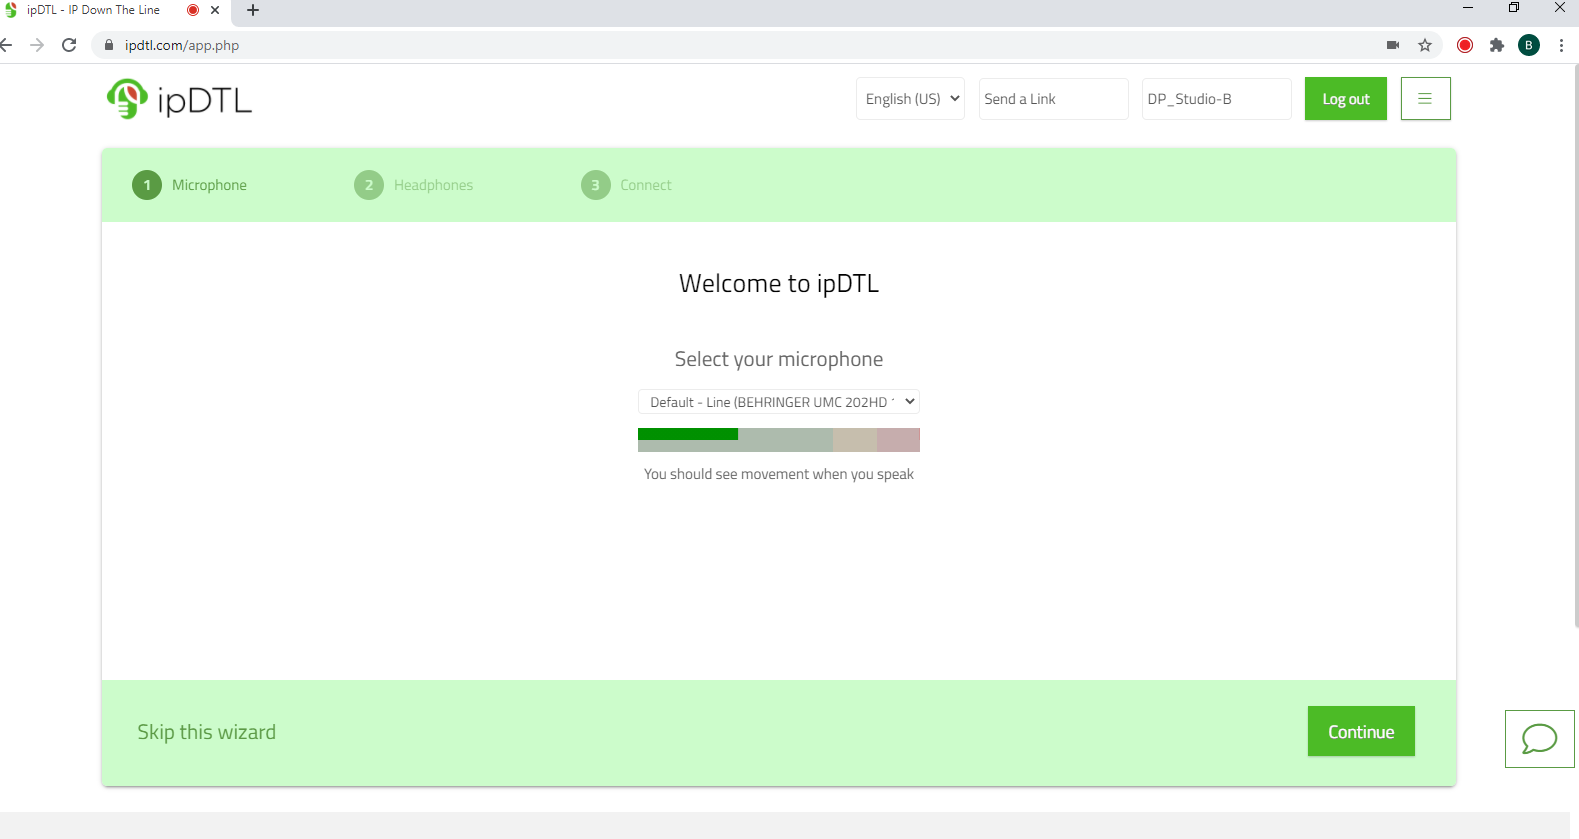Open the Chrome profile avatar B
This screenshot has height=839, width=1579.
1529,45
